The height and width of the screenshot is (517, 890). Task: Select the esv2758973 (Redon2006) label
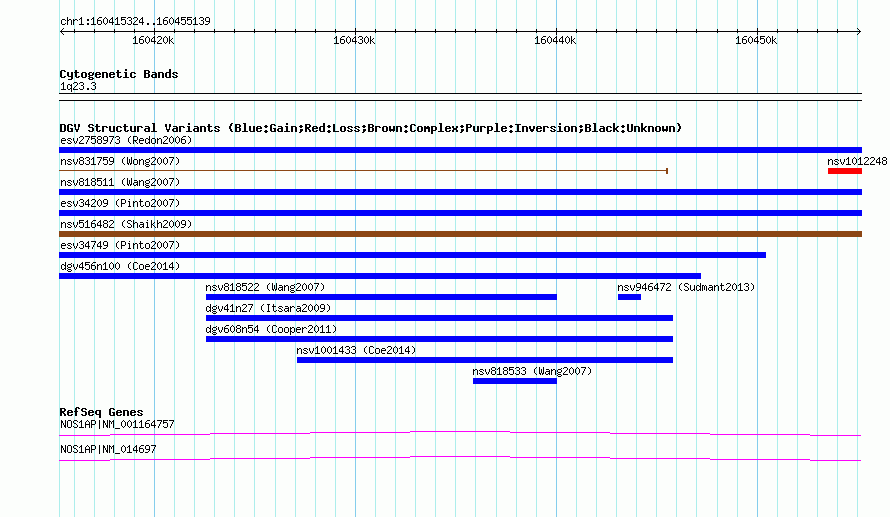tap(126, 140)
